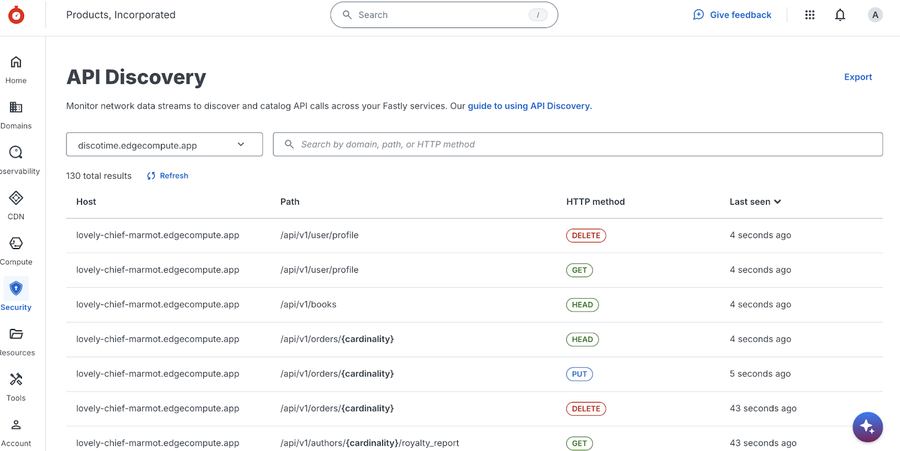
Task: Open the user avatar menu
Action: pos(875,15)
